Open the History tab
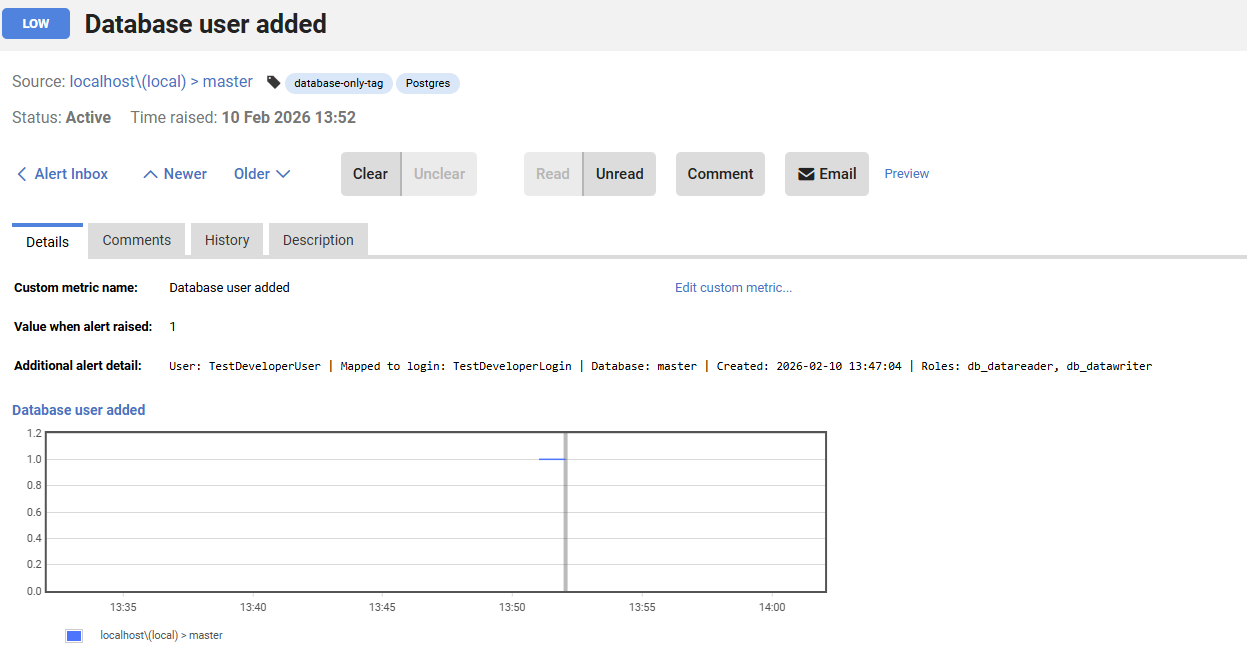This screenshot has height=659, width=1247. 226,240
